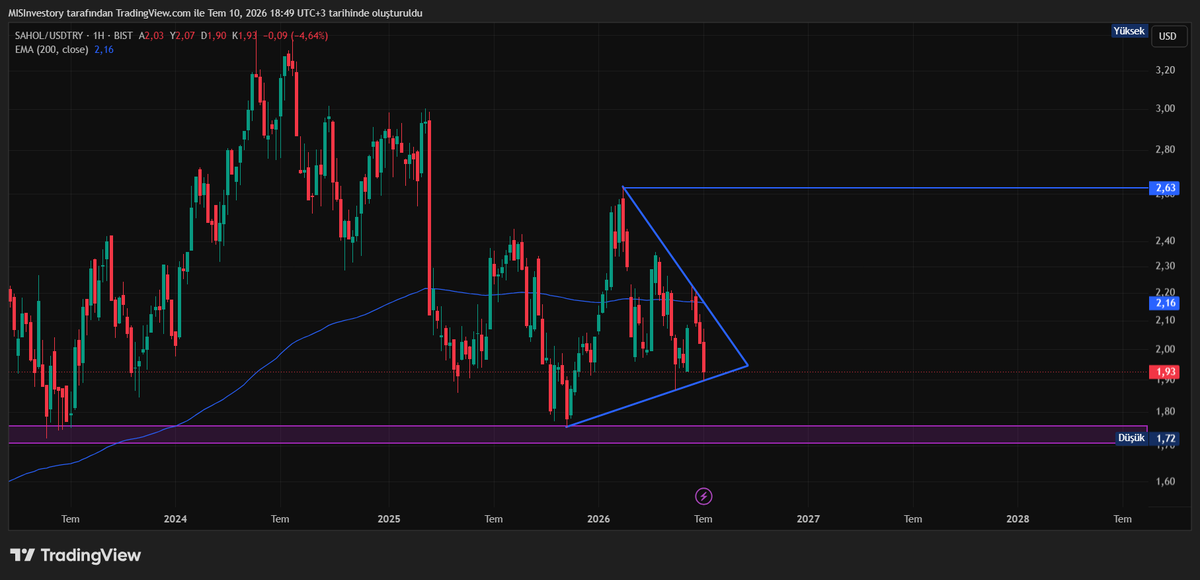Click the lightning bolt event icon
1200x580 pixels.
pos(703,496)
